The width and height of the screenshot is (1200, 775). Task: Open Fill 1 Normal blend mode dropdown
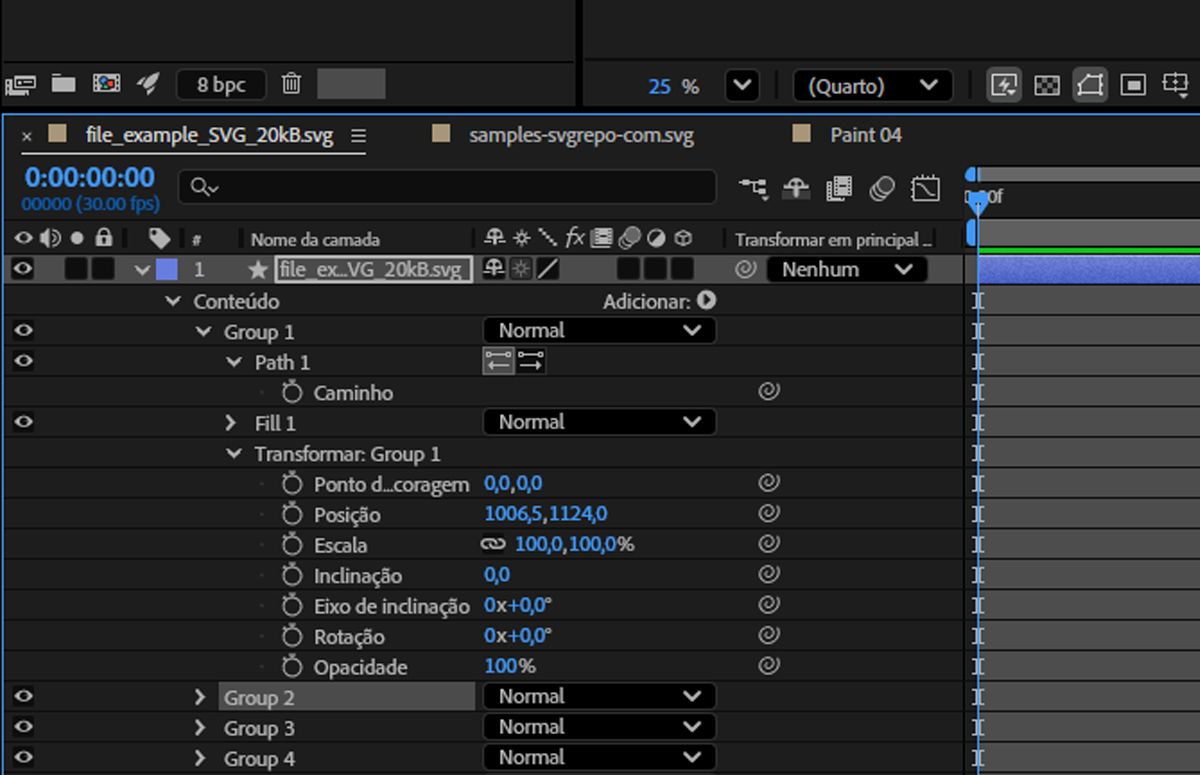(599, 422)
